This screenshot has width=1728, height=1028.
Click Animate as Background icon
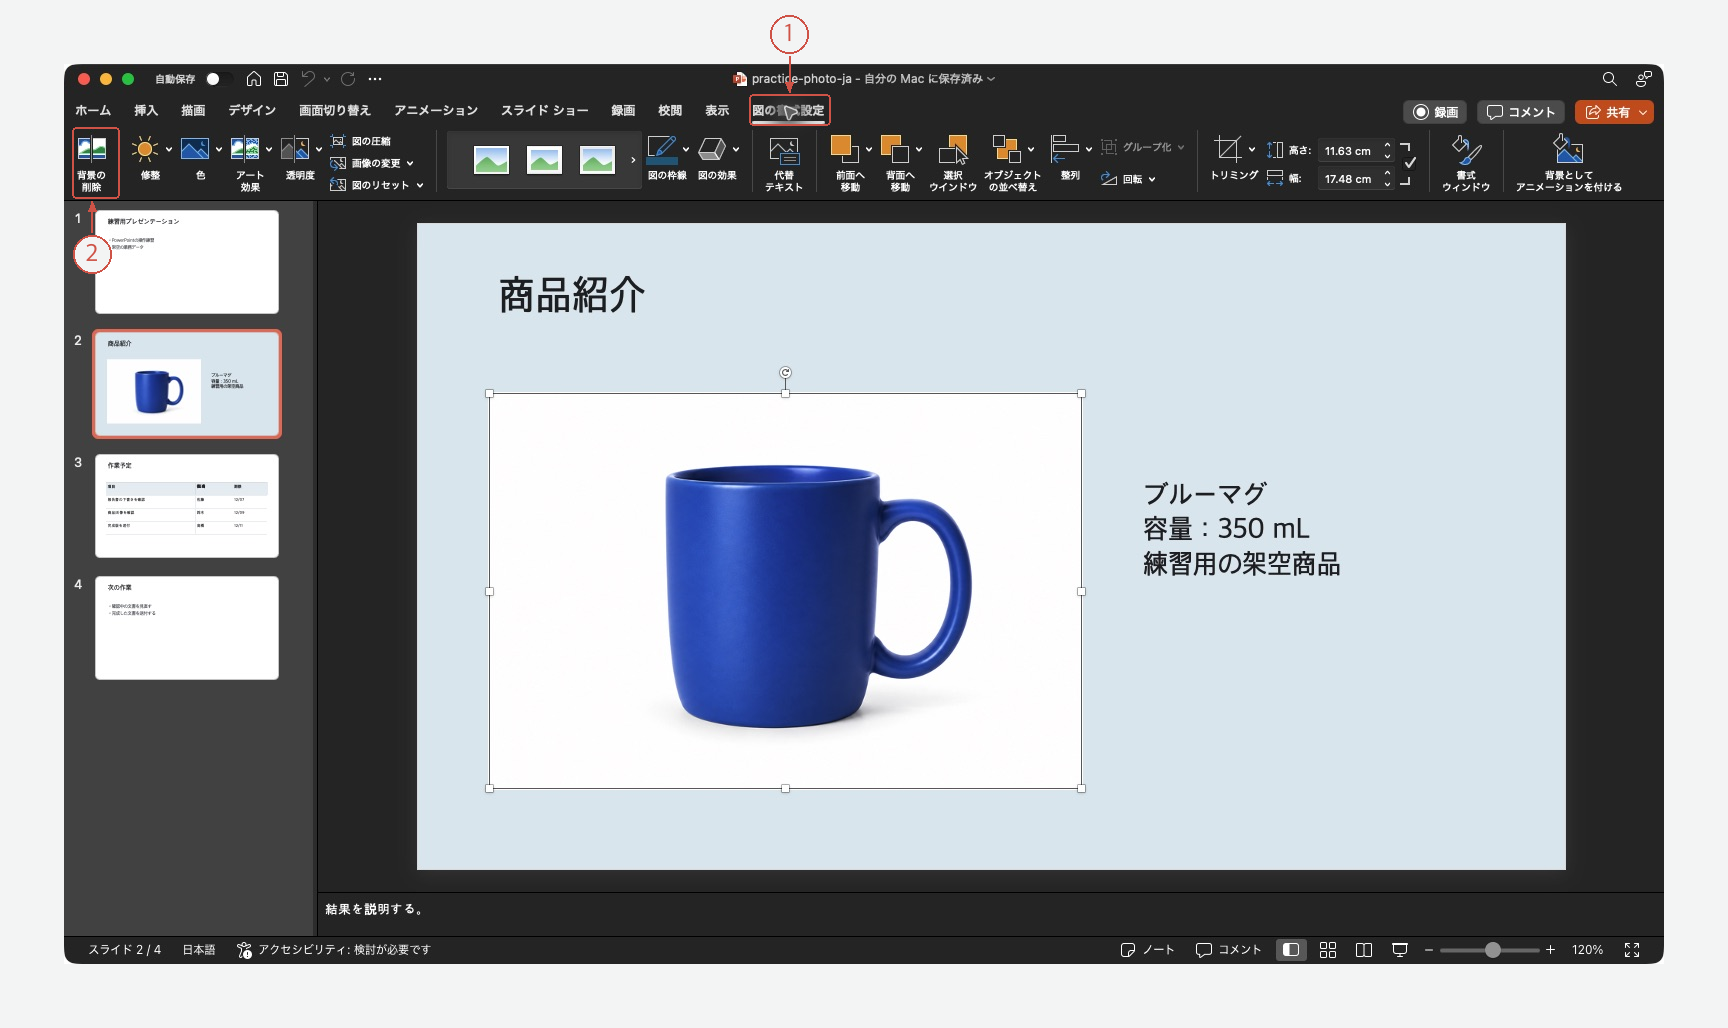[1568, 150]
